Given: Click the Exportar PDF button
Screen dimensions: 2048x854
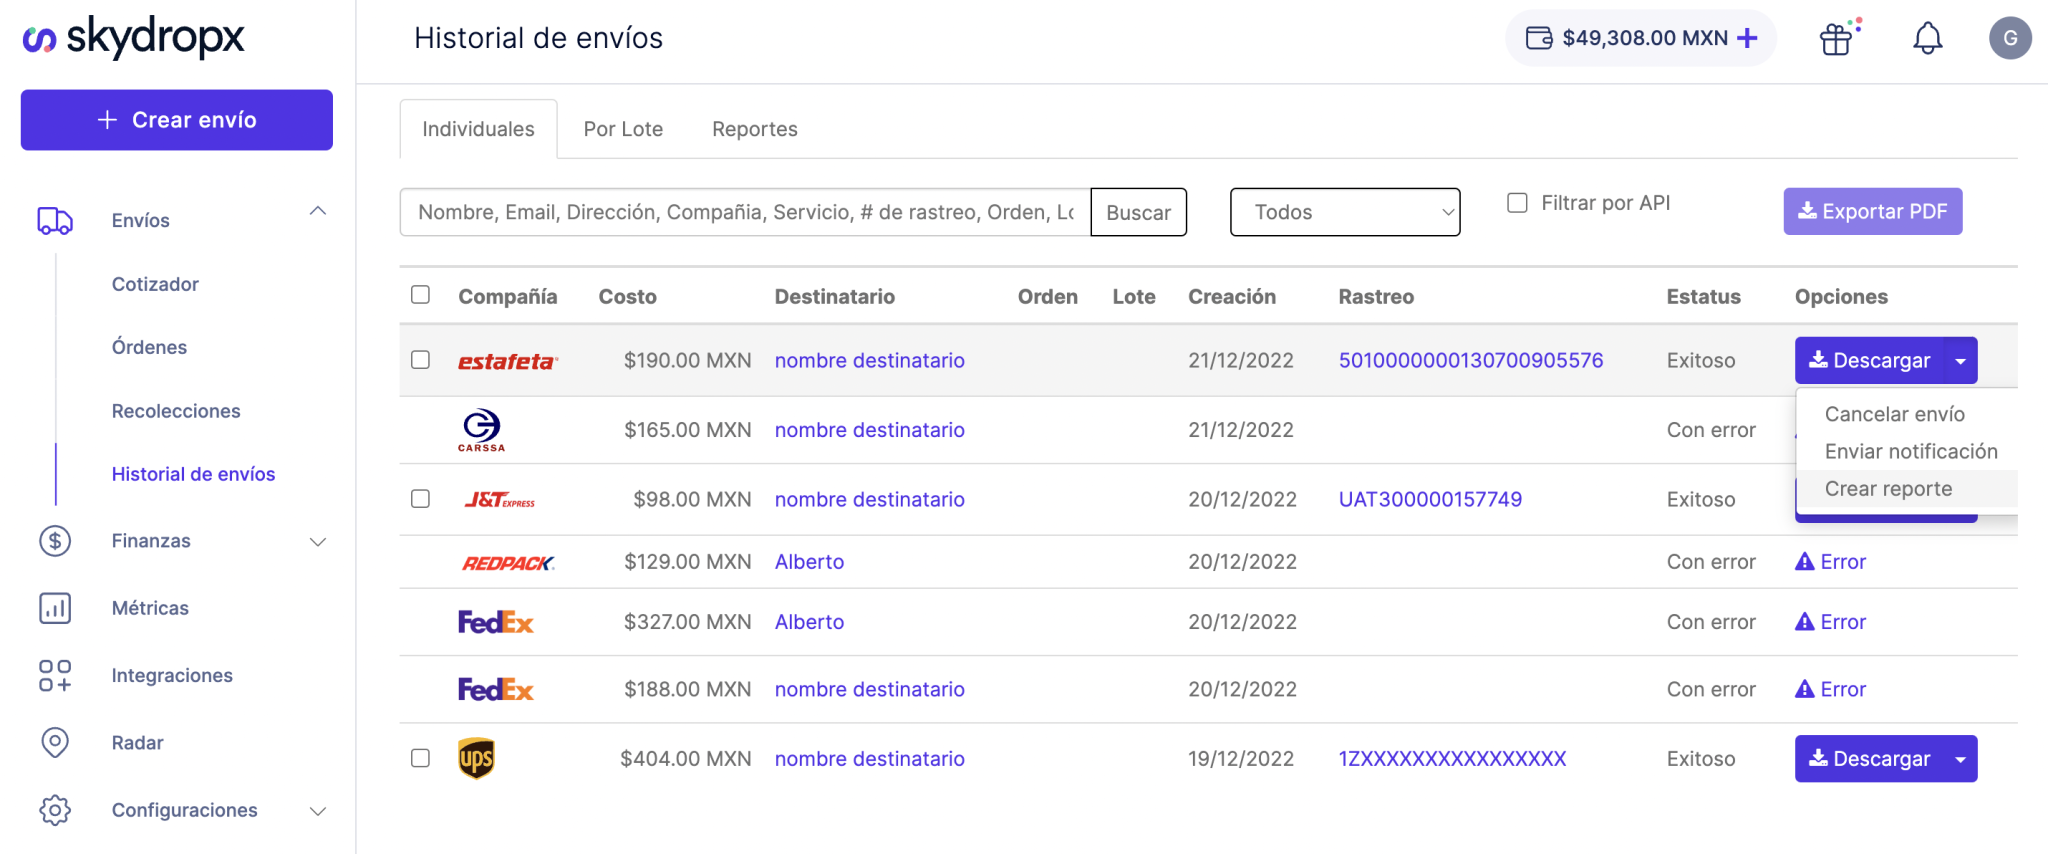Looking at the screenshot, I should coord(1872,212).
